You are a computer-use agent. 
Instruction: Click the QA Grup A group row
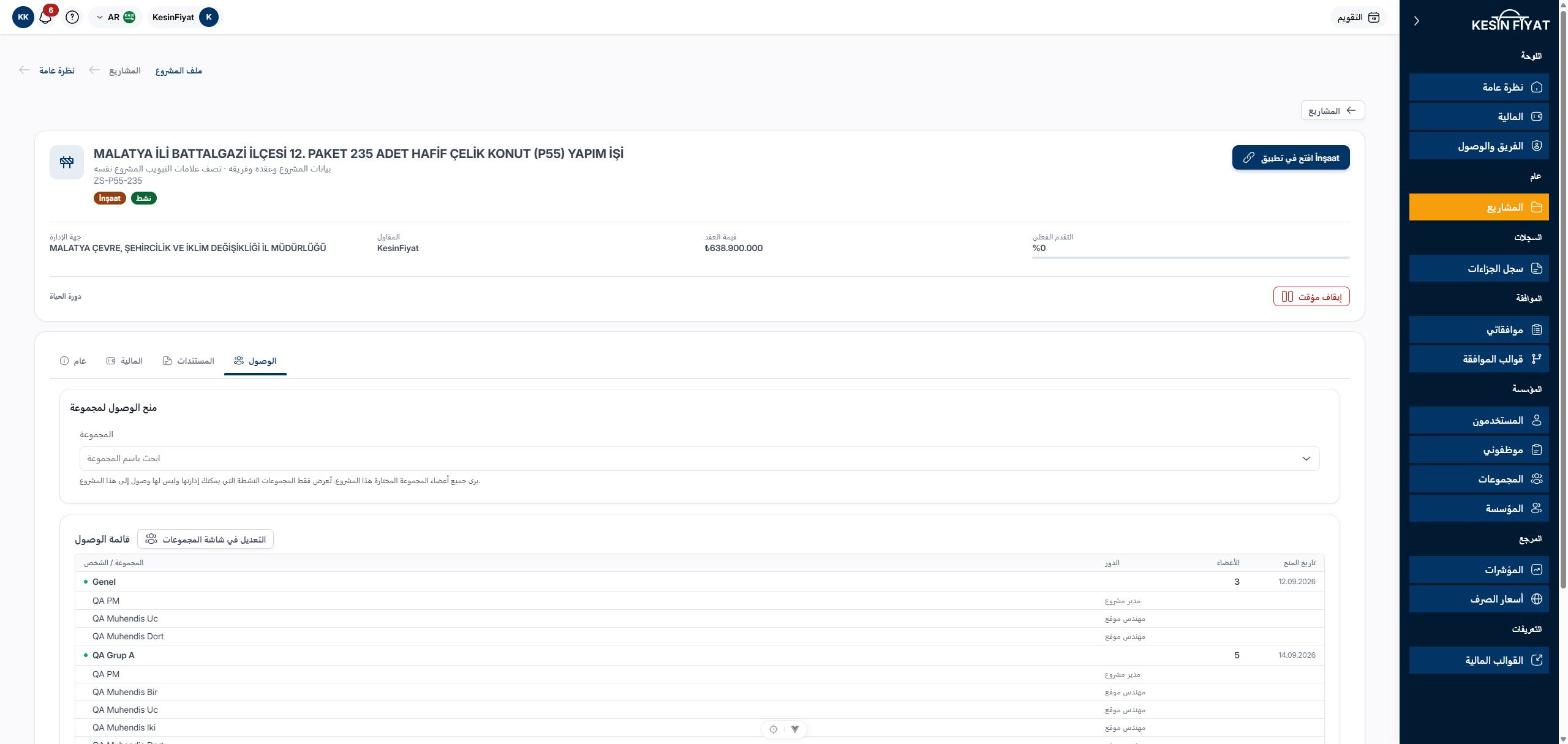(x=699, y=656)
